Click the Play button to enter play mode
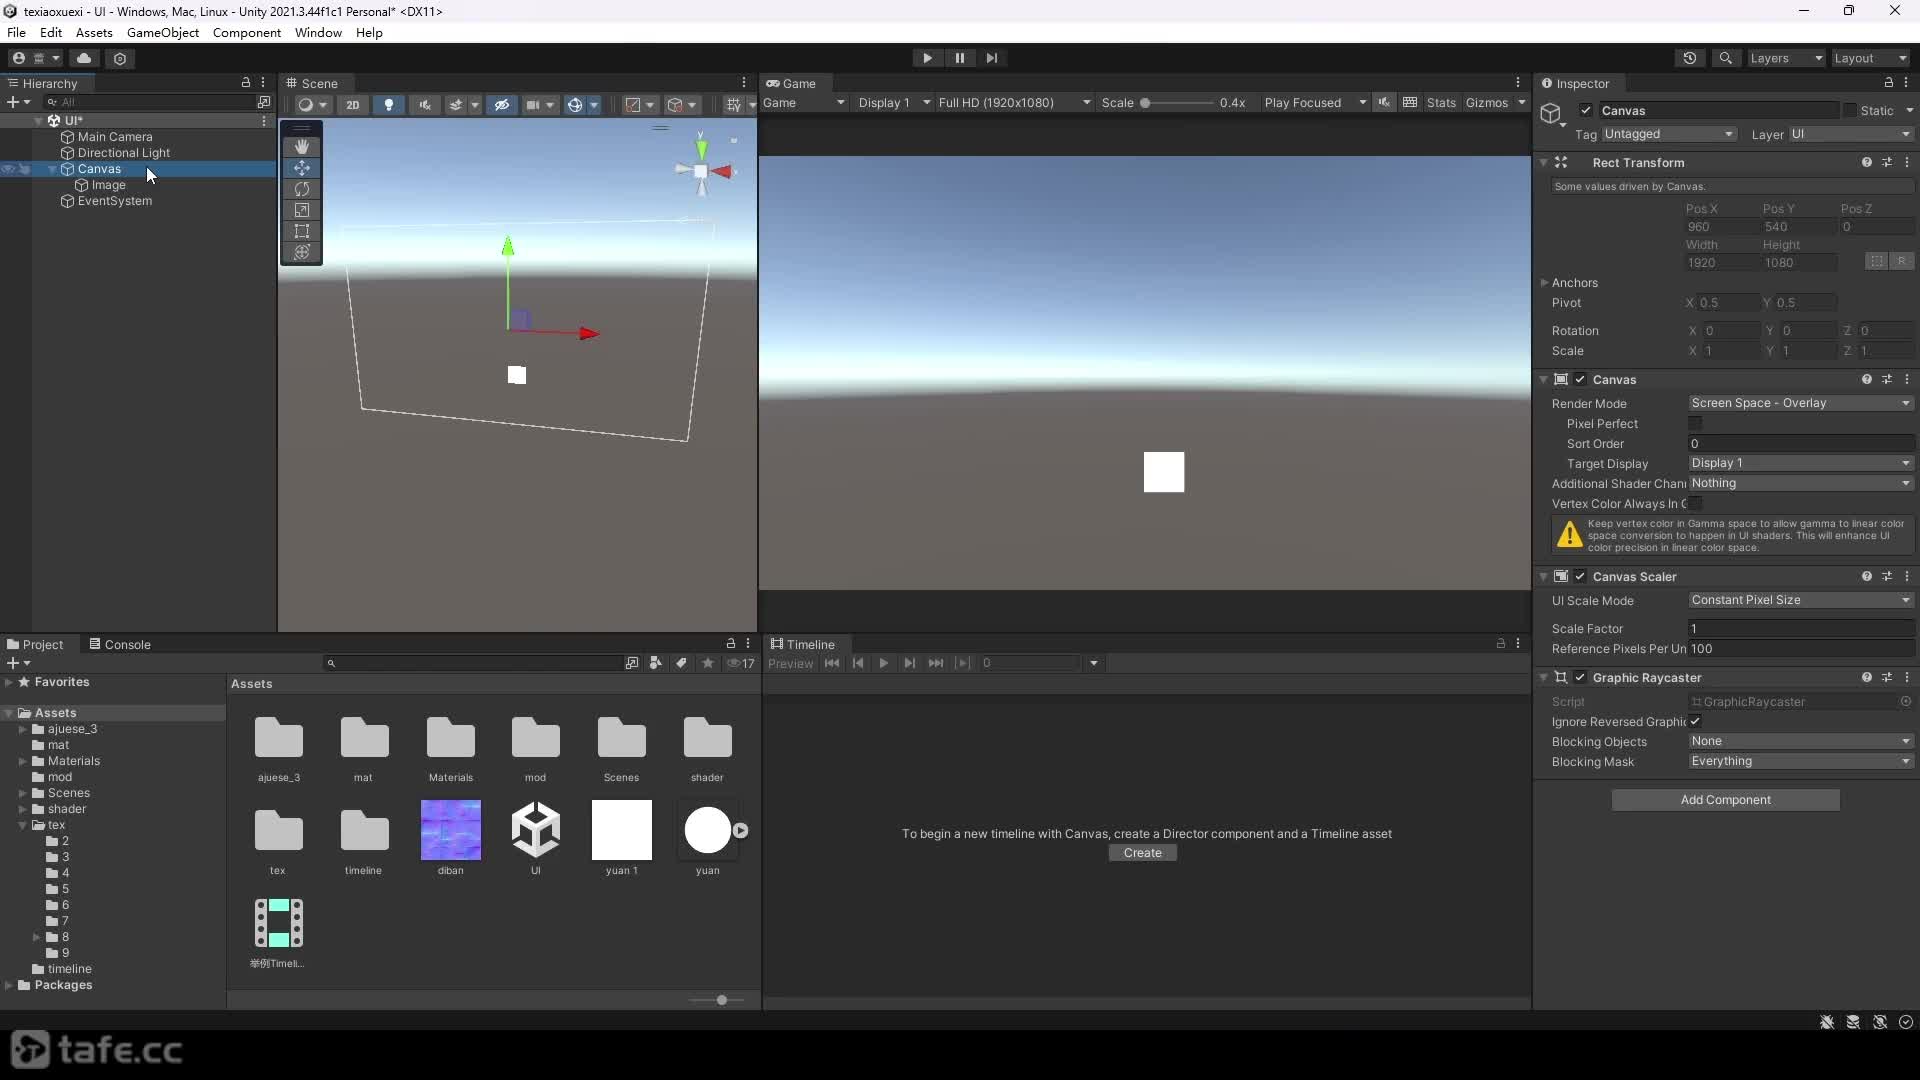This screenshot has height=1080, width=1920. (927, 58)
